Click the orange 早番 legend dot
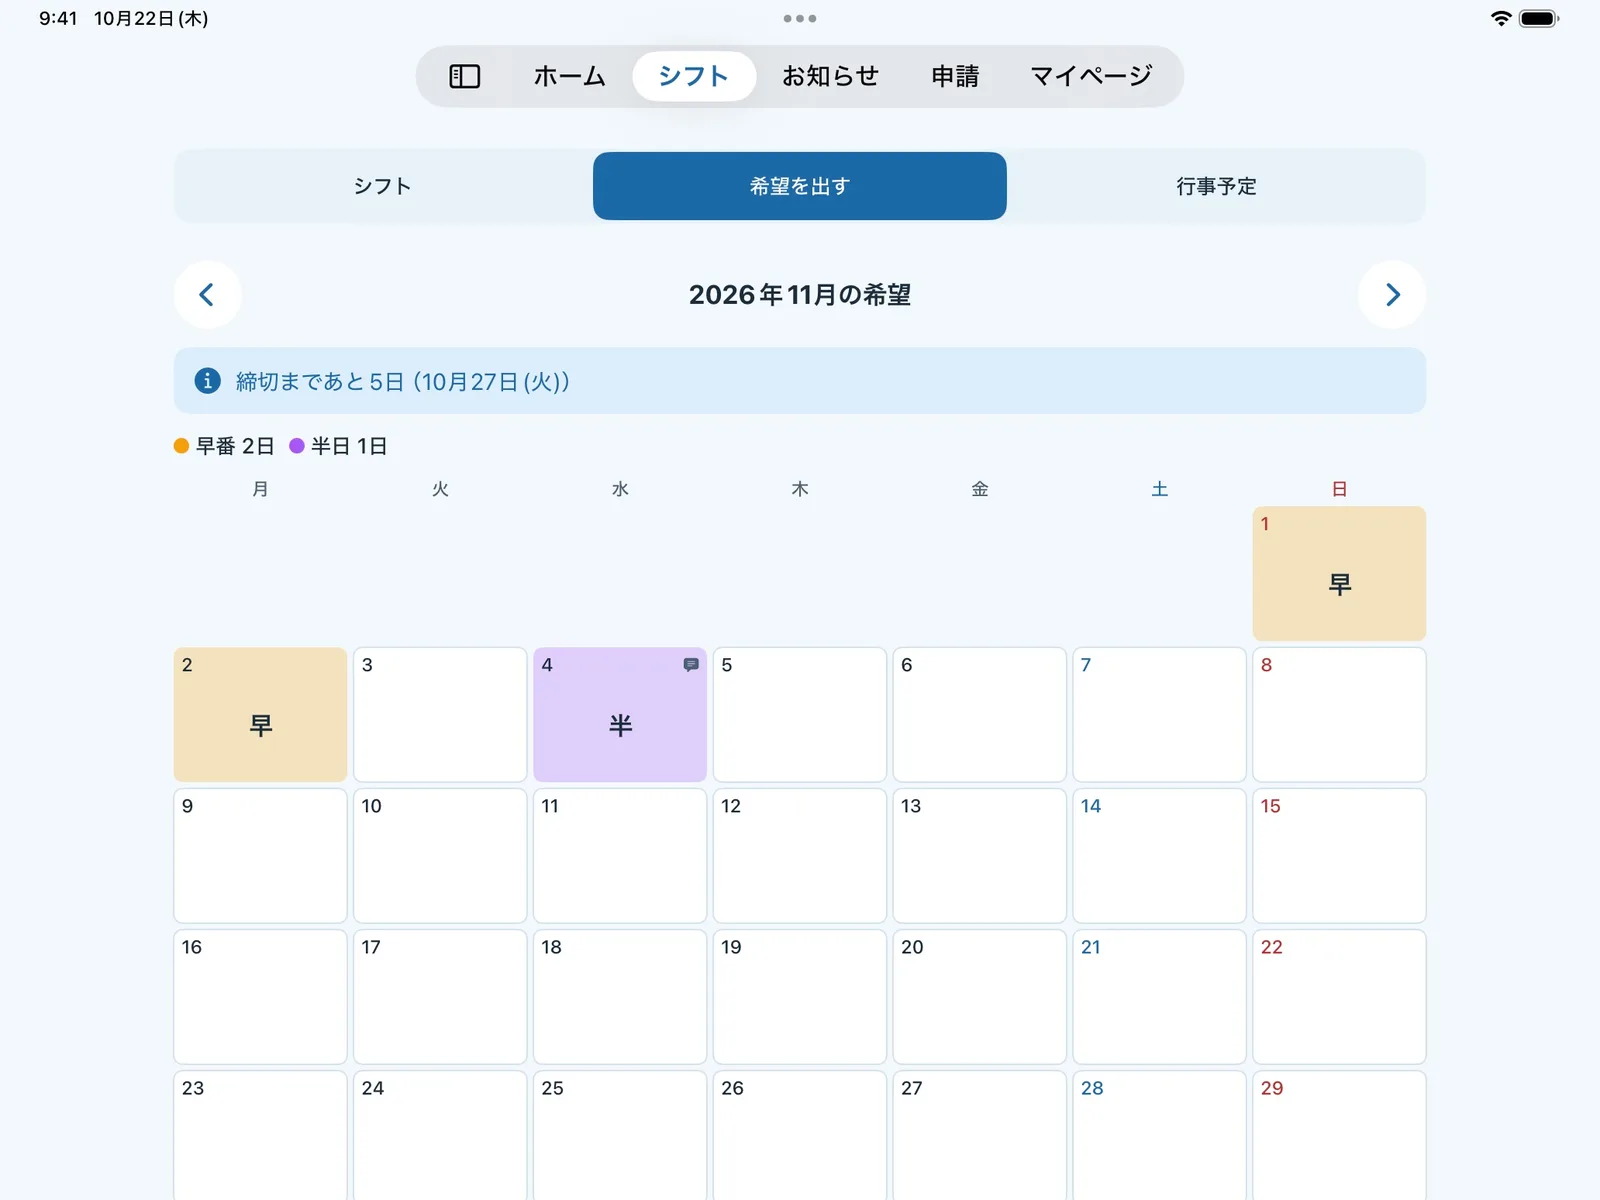The height and width of the screenshot is (1200, 1600). pyautogui.click(x=181, y=446)
